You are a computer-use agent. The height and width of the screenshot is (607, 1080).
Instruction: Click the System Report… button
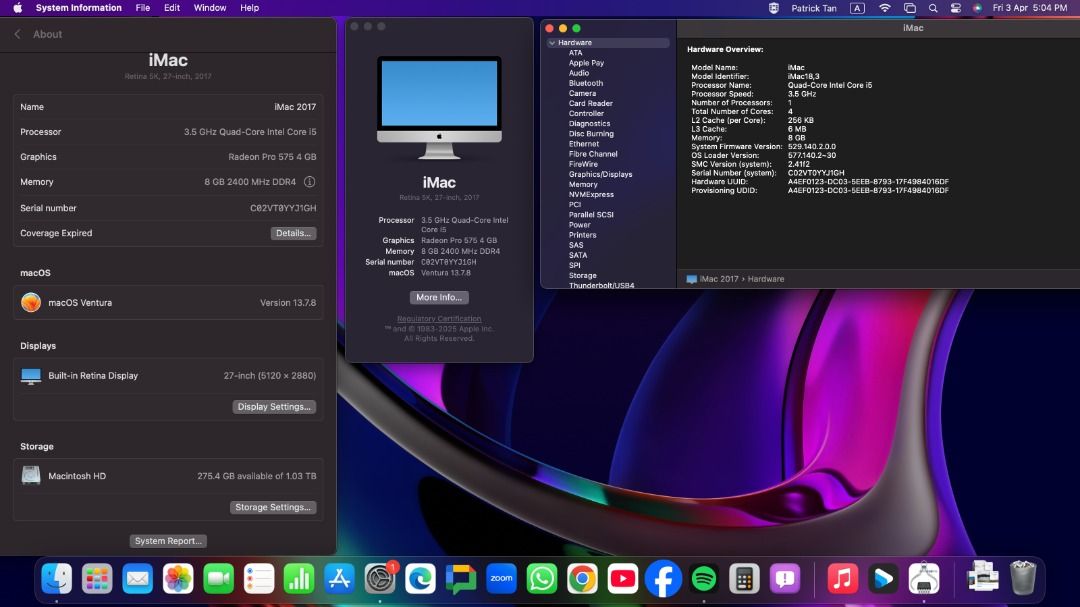click(x=168, y=541)
